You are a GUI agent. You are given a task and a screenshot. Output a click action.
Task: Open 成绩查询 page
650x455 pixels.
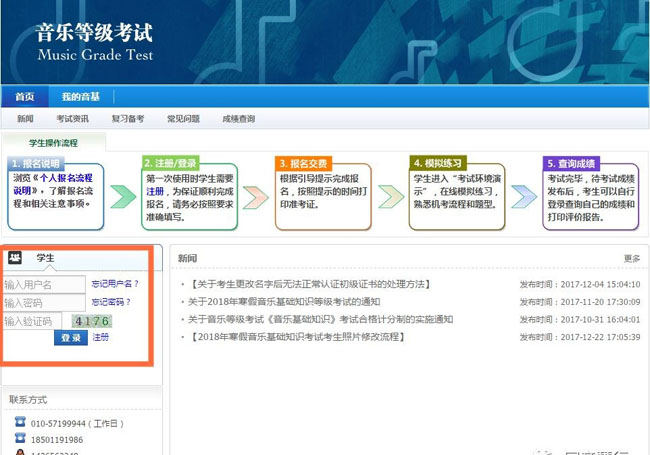pos(239,119)
